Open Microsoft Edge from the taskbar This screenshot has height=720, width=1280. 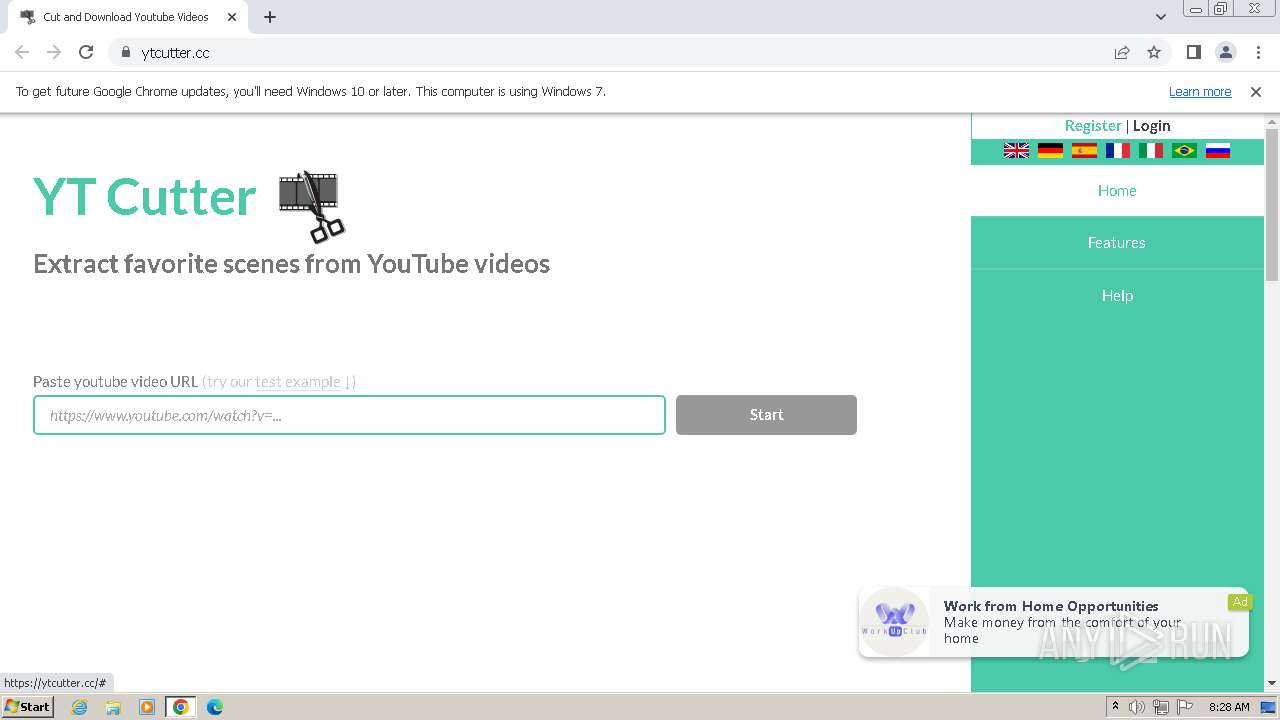(215, 707)
